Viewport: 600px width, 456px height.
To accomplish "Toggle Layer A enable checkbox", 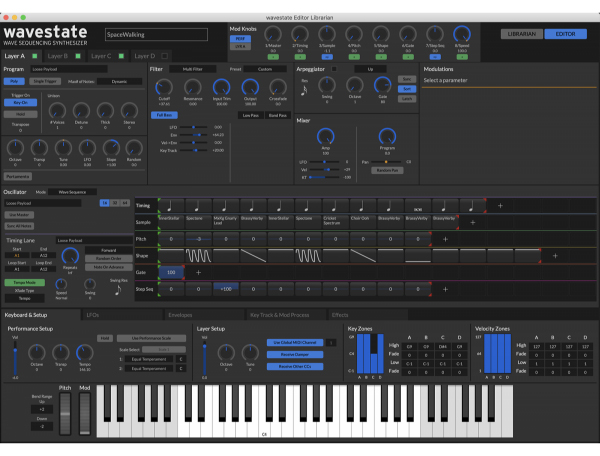I will [x=35, y=56].
